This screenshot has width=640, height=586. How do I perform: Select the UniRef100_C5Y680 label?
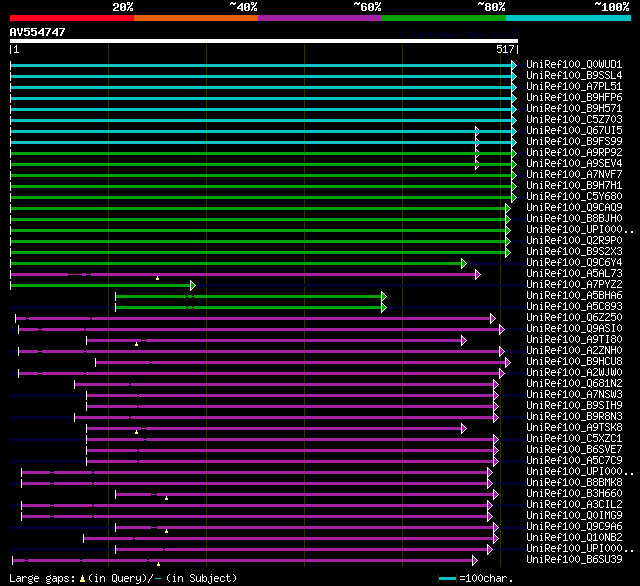pyautogui.click(x=574, y=197)
